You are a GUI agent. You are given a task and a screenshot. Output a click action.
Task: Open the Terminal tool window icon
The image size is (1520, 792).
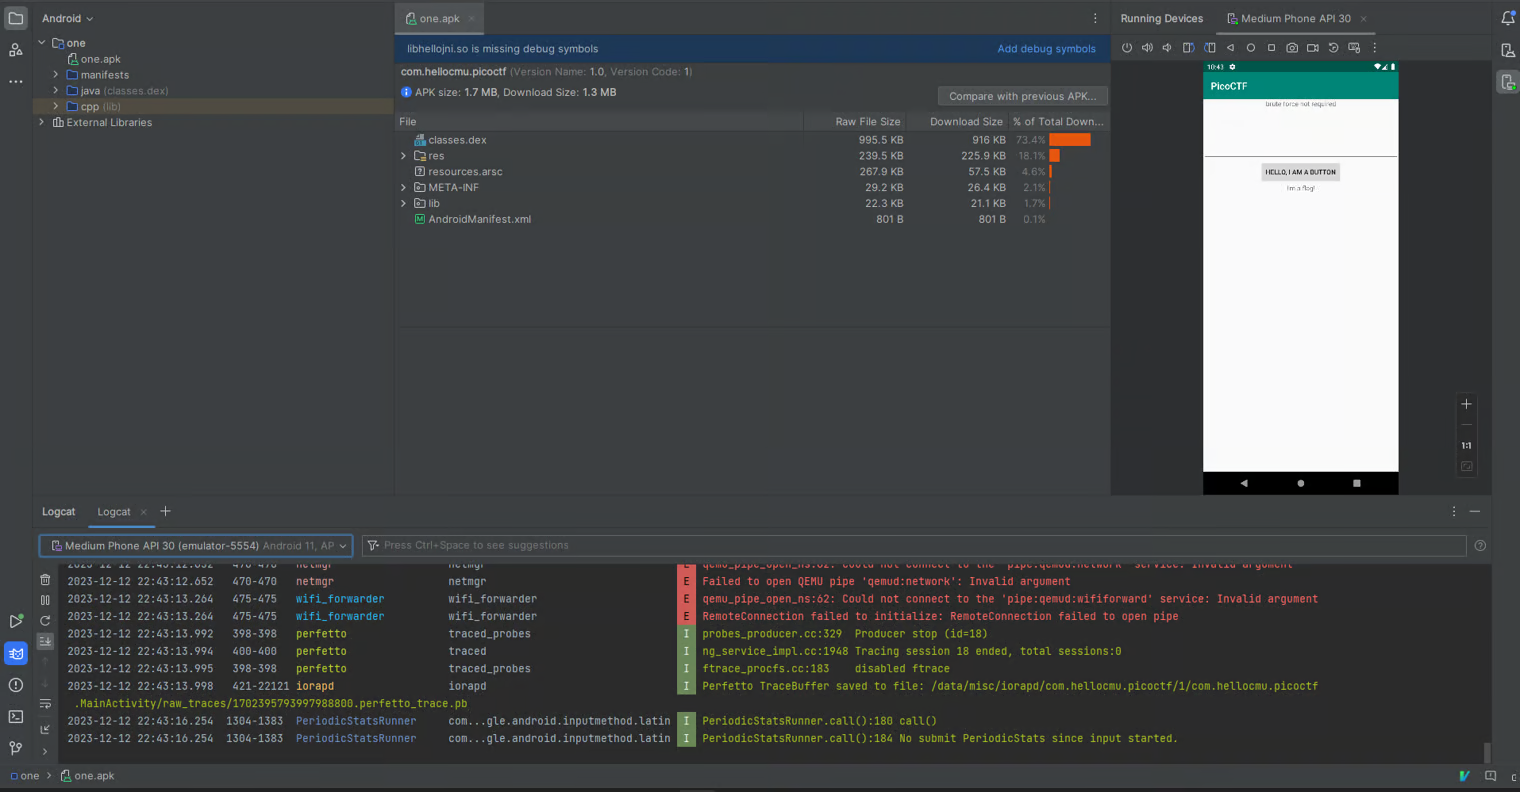coord(16,717)
